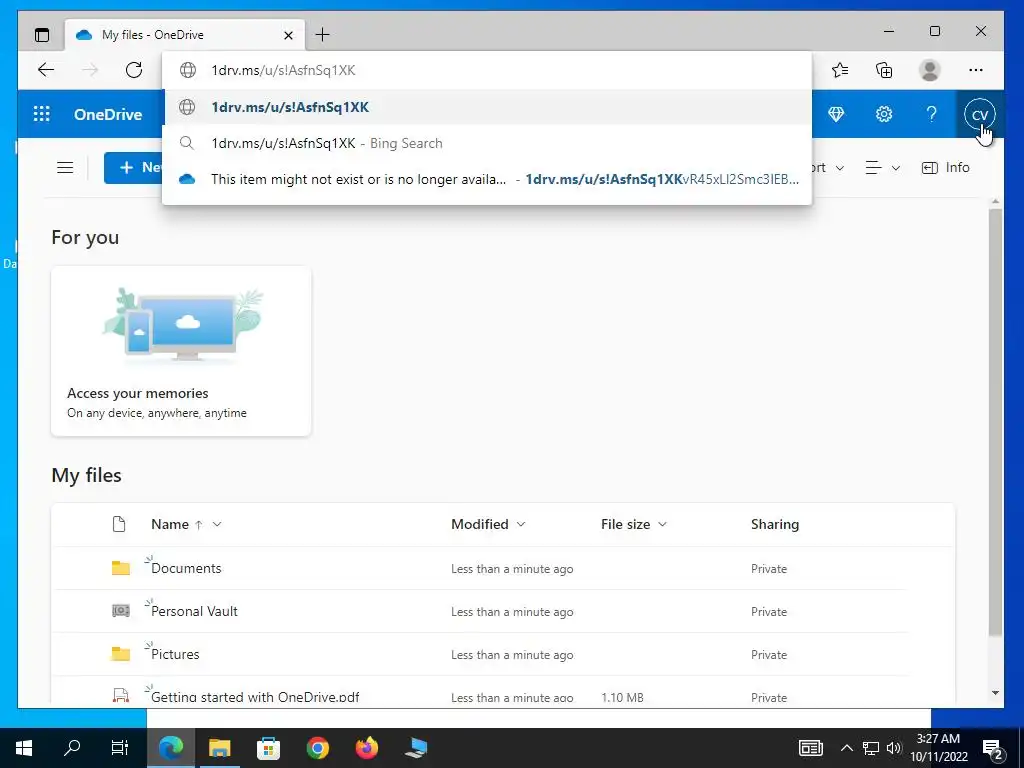Image resolution: width=1024 pixels, height=768 pixels.
Task: Open Edge profile icon
Action: point(929,70)
